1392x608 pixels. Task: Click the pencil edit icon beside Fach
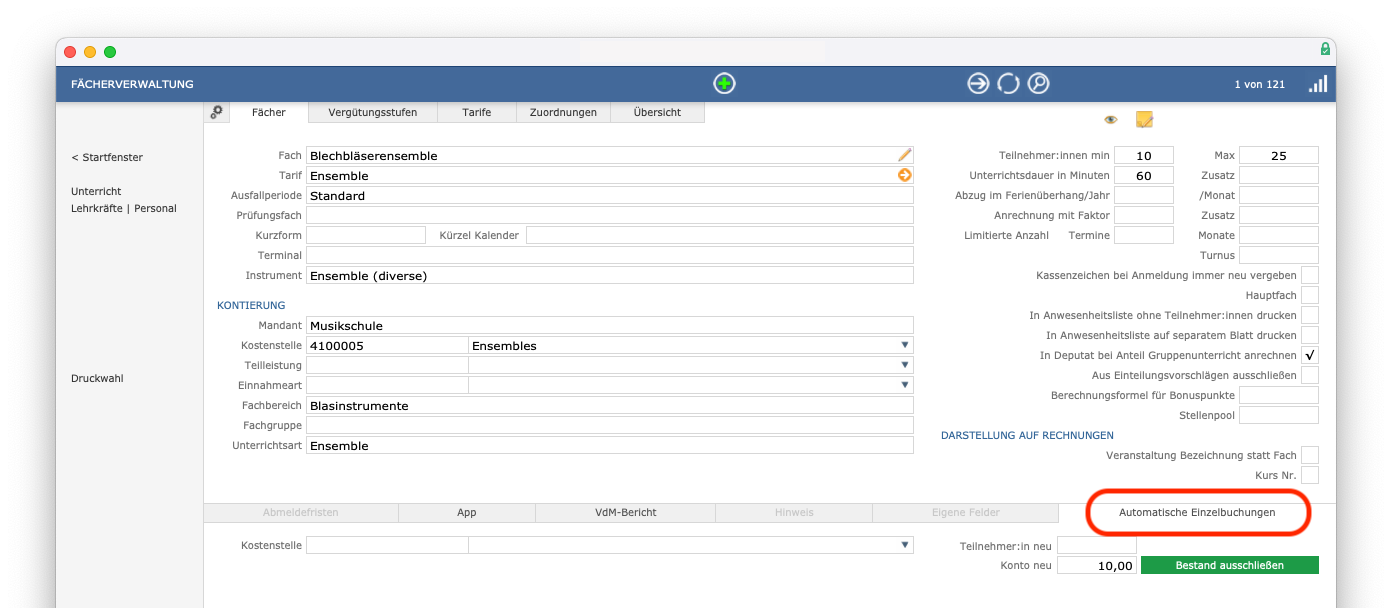tap(905, 155)
